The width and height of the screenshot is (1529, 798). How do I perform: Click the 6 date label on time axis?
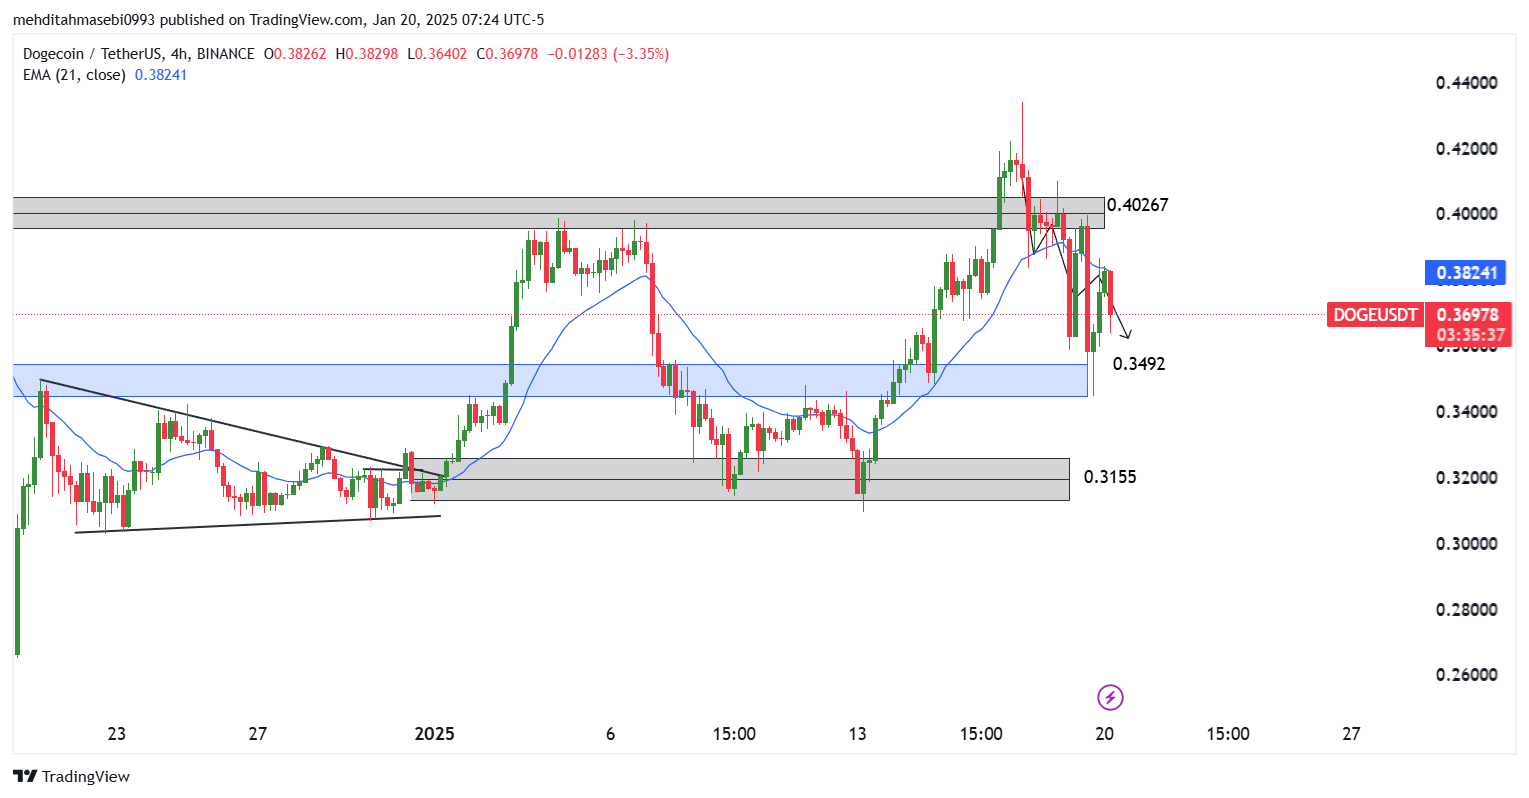click(x=611, y=734)
